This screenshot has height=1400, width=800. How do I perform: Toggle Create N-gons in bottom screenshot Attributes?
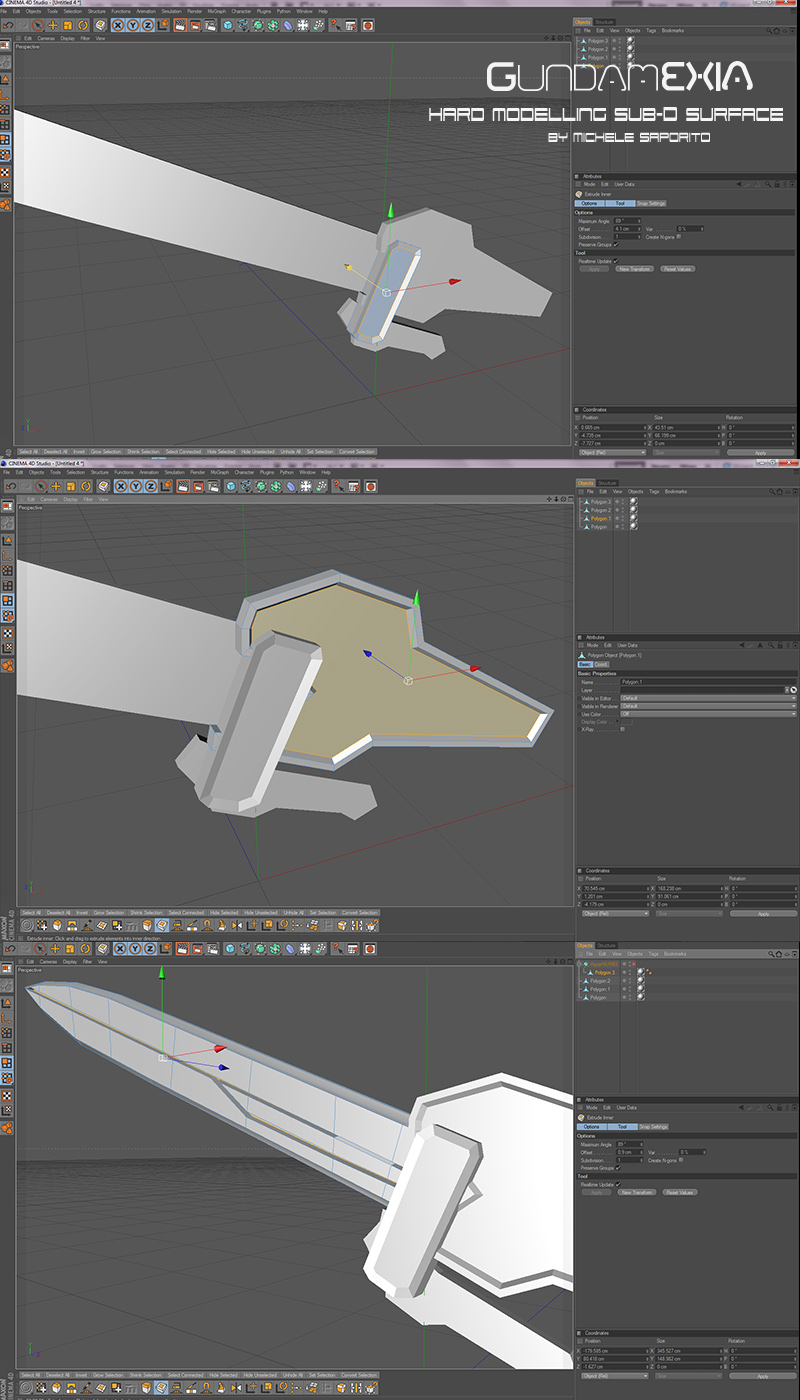681,1160
